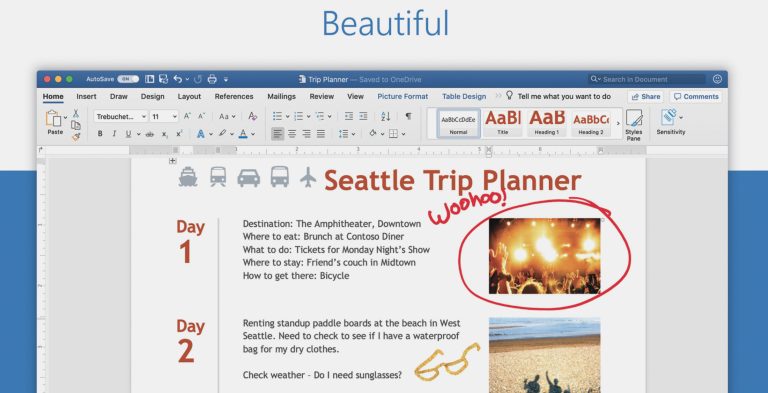Justify the paragraph text
Viewport: 768px width, 393px height.
(321, 134)
